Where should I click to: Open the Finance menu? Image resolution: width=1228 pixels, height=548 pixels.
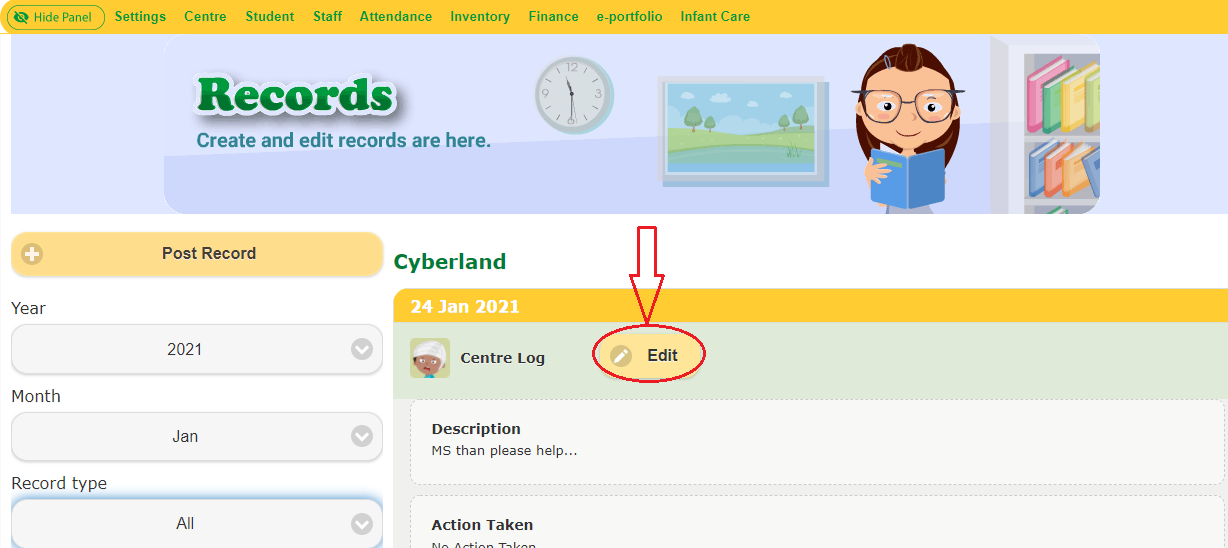tap(553, 17)
